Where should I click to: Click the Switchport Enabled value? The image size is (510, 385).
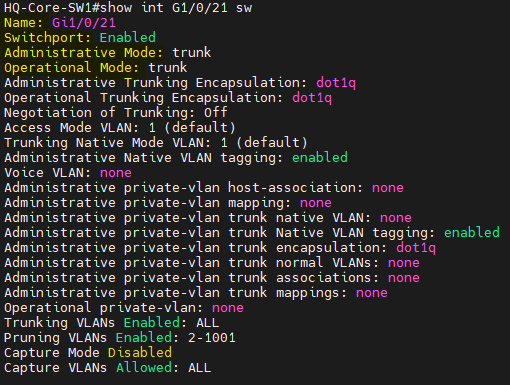pos(128,38)
